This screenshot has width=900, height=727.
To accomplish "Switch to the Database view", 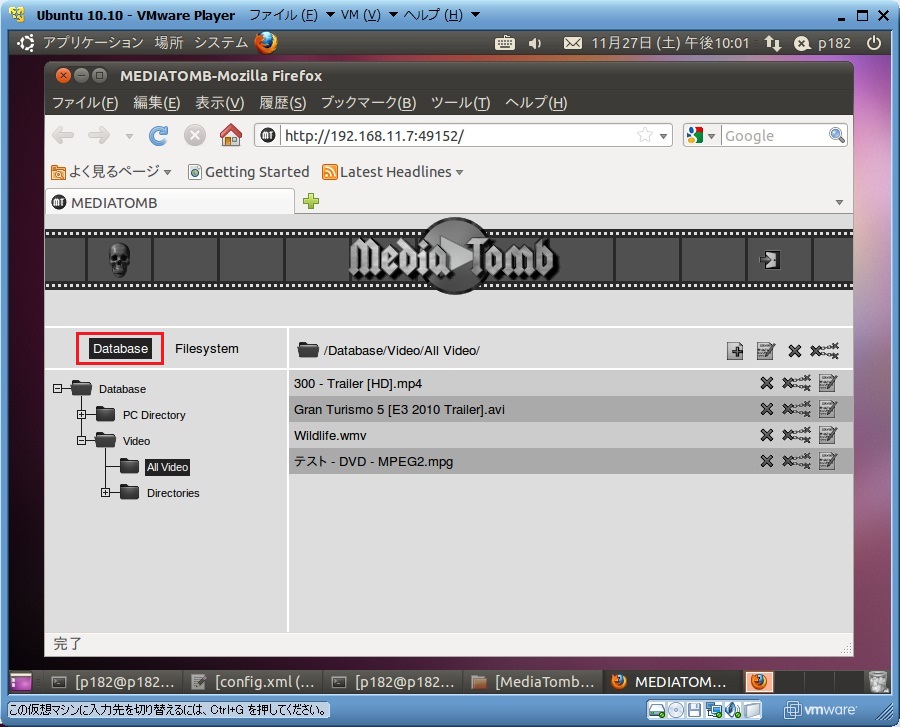I will 121,348.
